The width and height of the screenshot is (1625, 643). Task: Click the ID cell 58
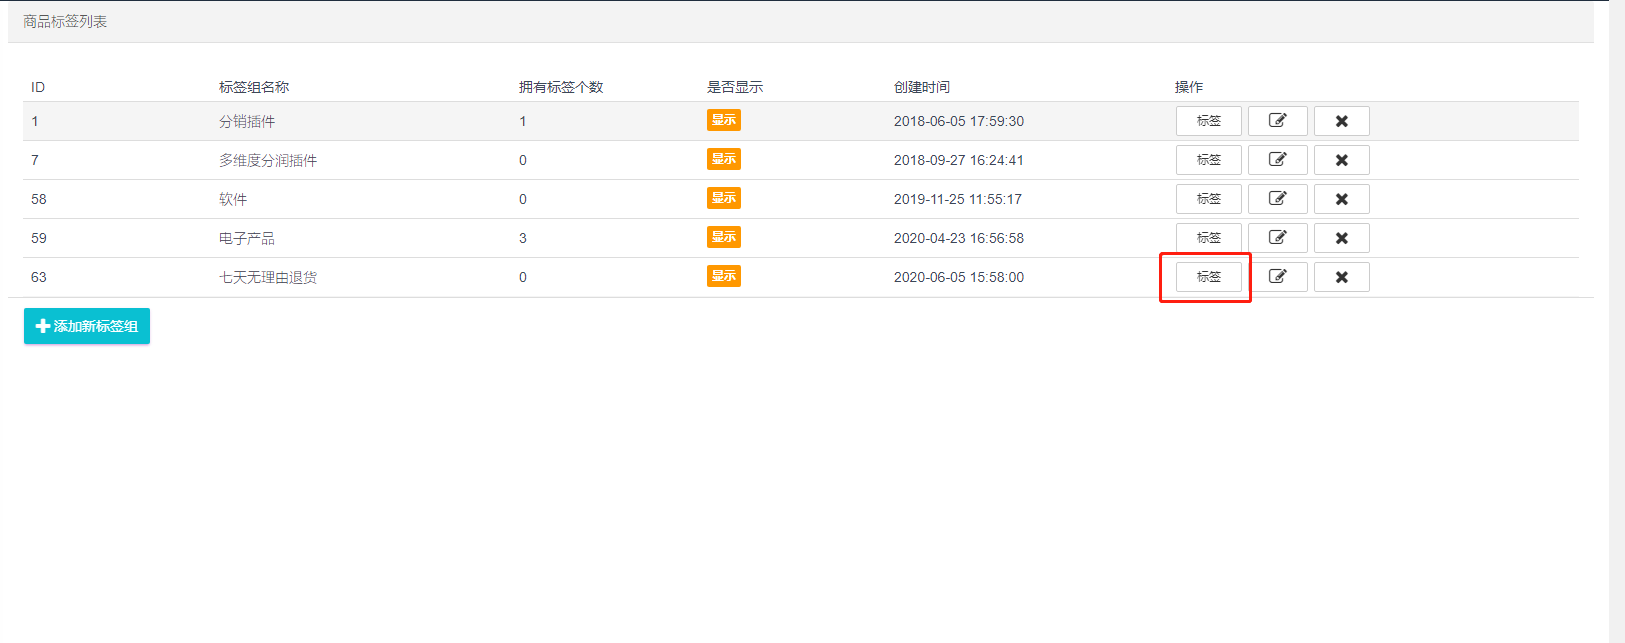(39, 199)
